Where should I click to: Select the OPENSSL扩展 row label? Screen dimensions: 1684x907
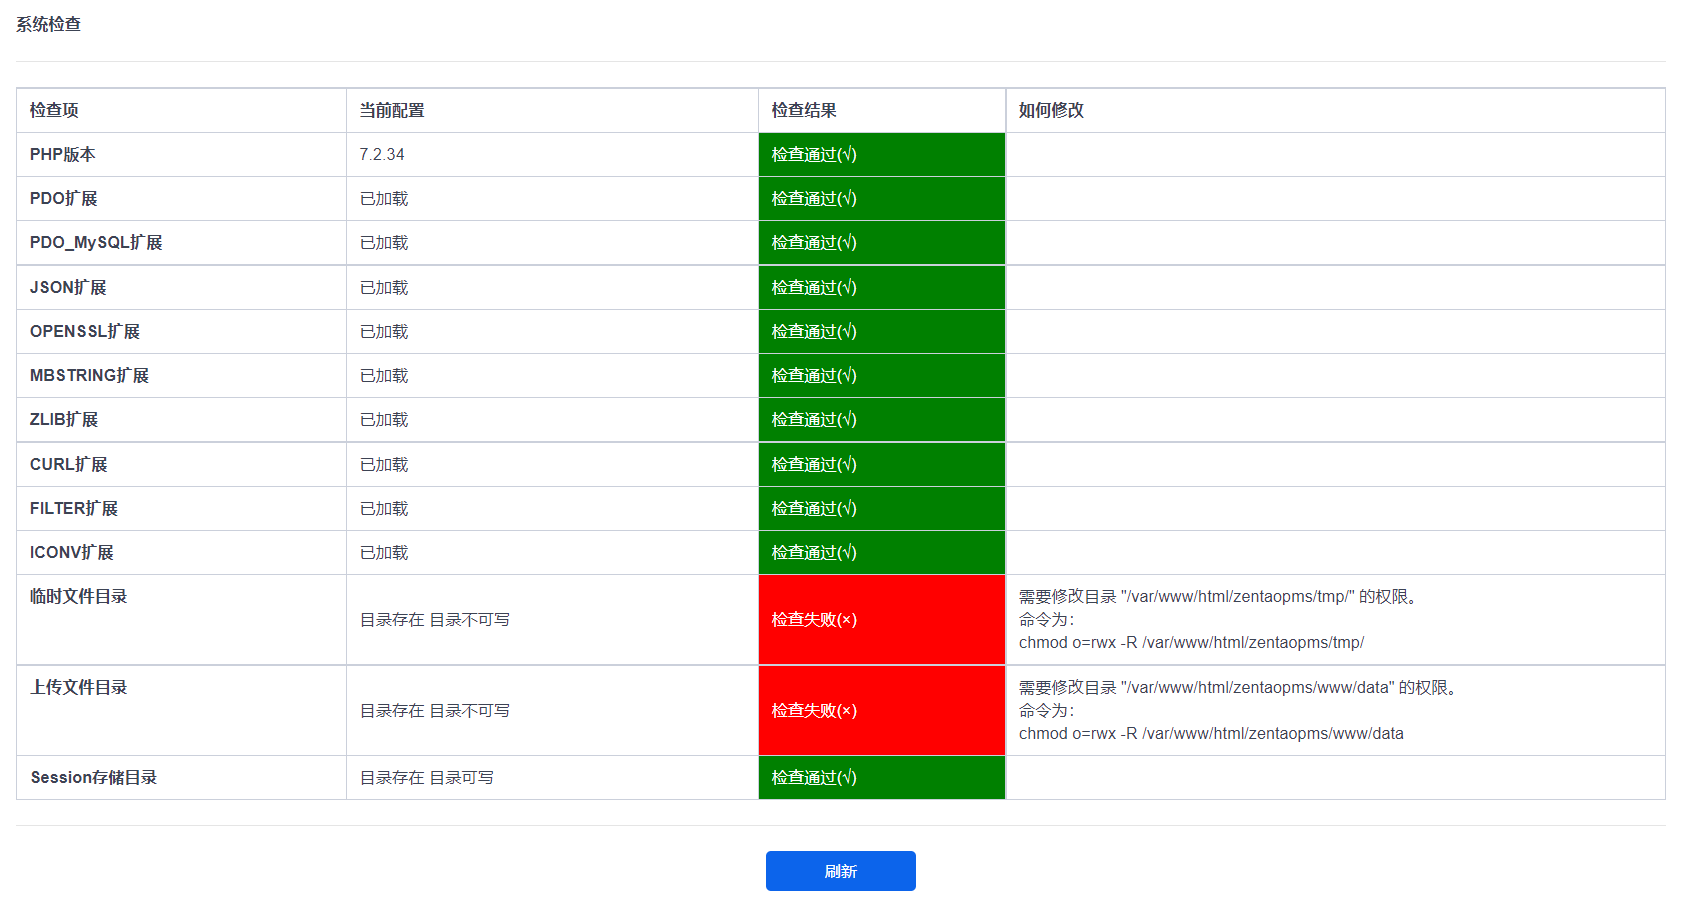pos(85,331)
